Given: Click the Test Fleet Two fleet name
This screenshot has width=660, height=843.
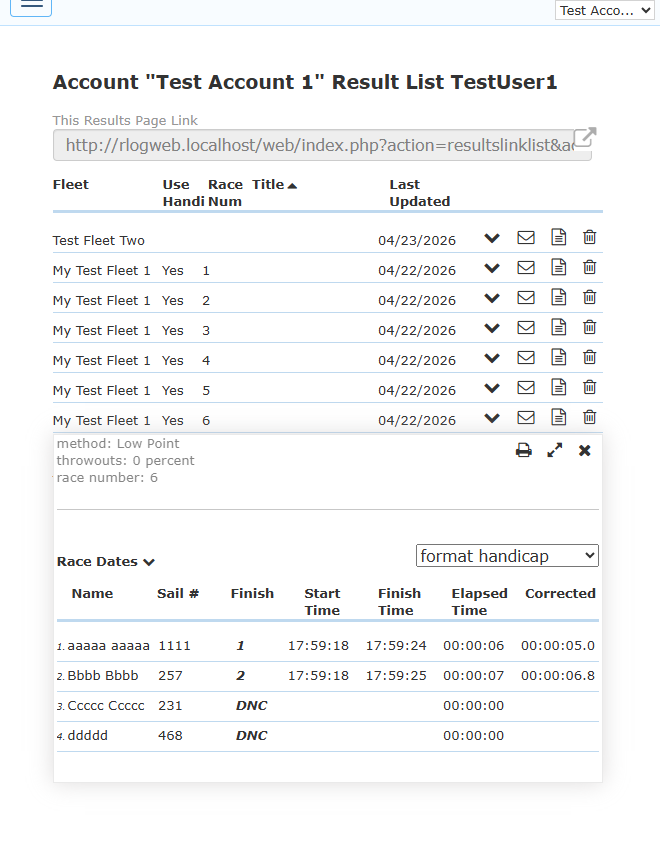Looking at the screenshot, I should [x=99, y=240].
